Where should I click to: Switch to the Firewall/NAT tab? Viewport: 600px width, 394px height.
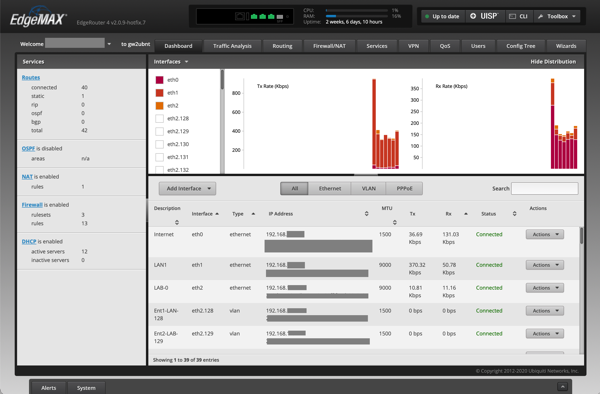[329, 46]
